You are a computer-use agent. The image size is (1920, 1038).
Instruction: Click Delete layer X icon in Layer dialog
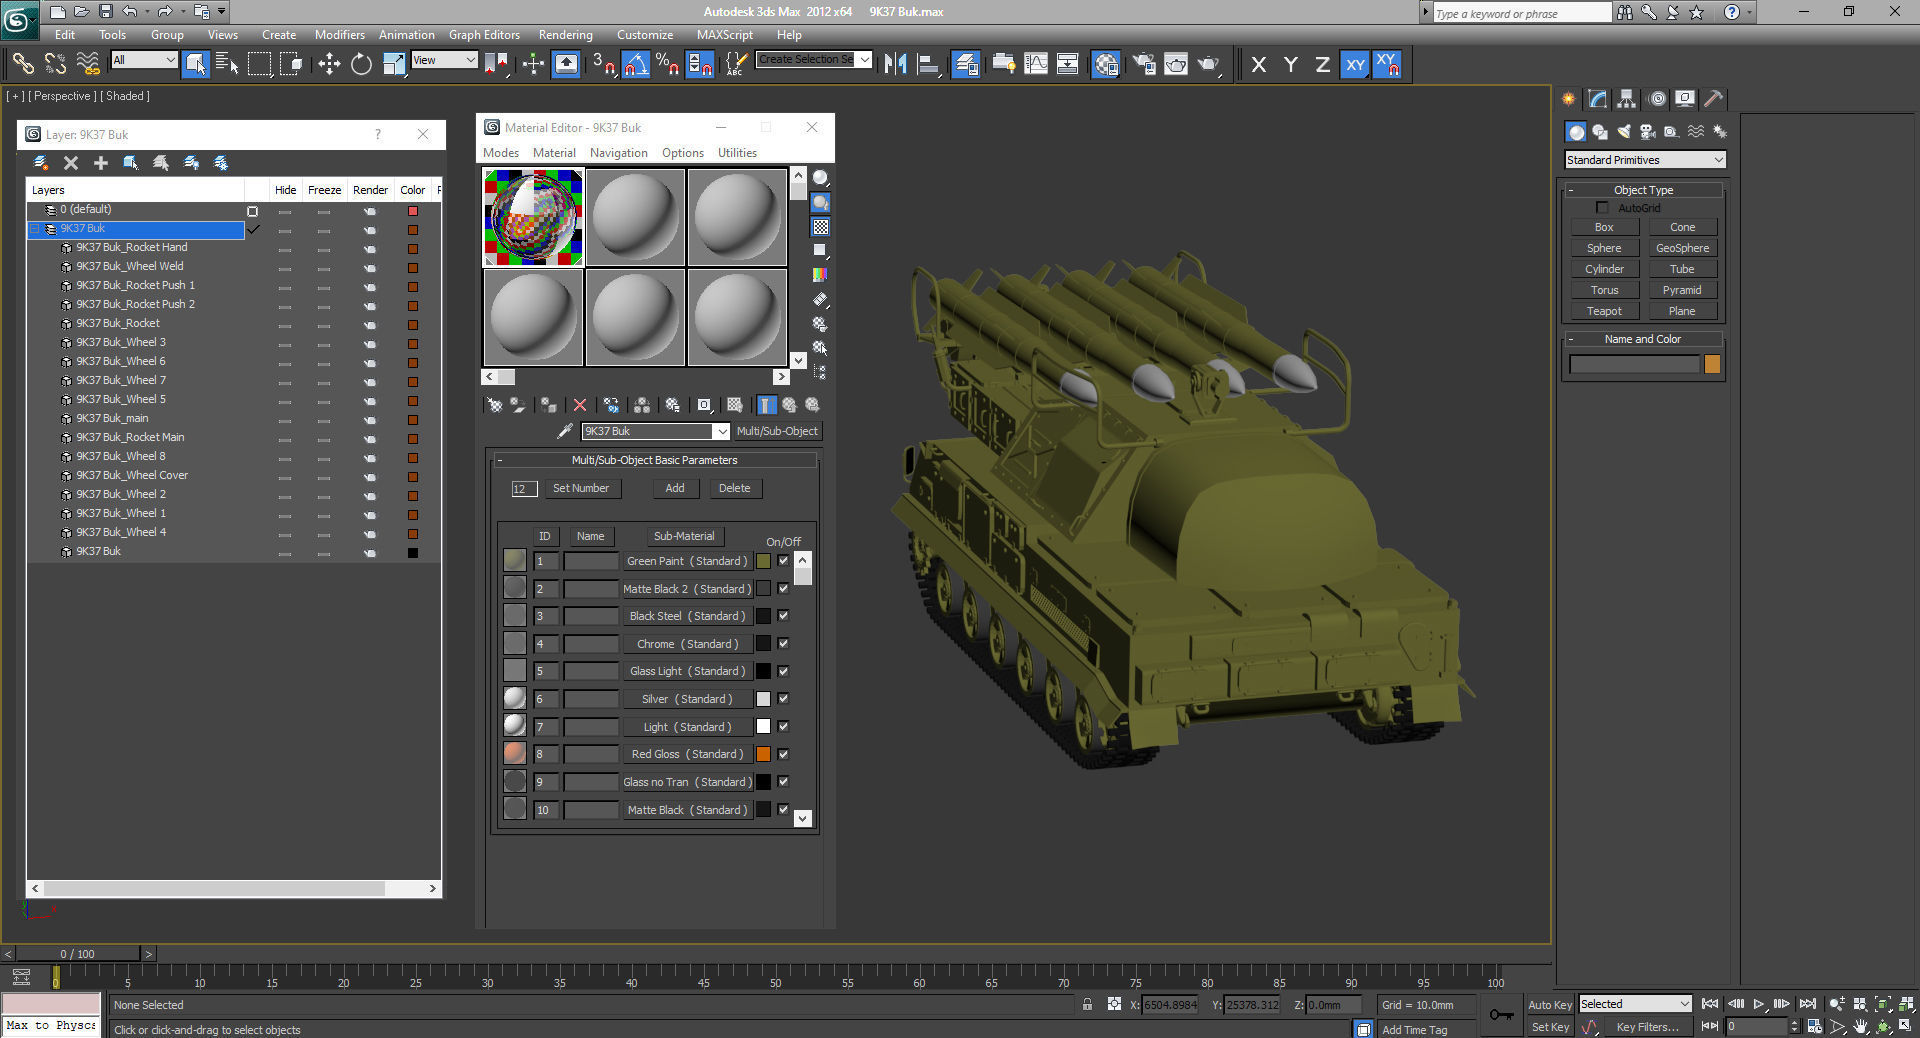point(70,163)
